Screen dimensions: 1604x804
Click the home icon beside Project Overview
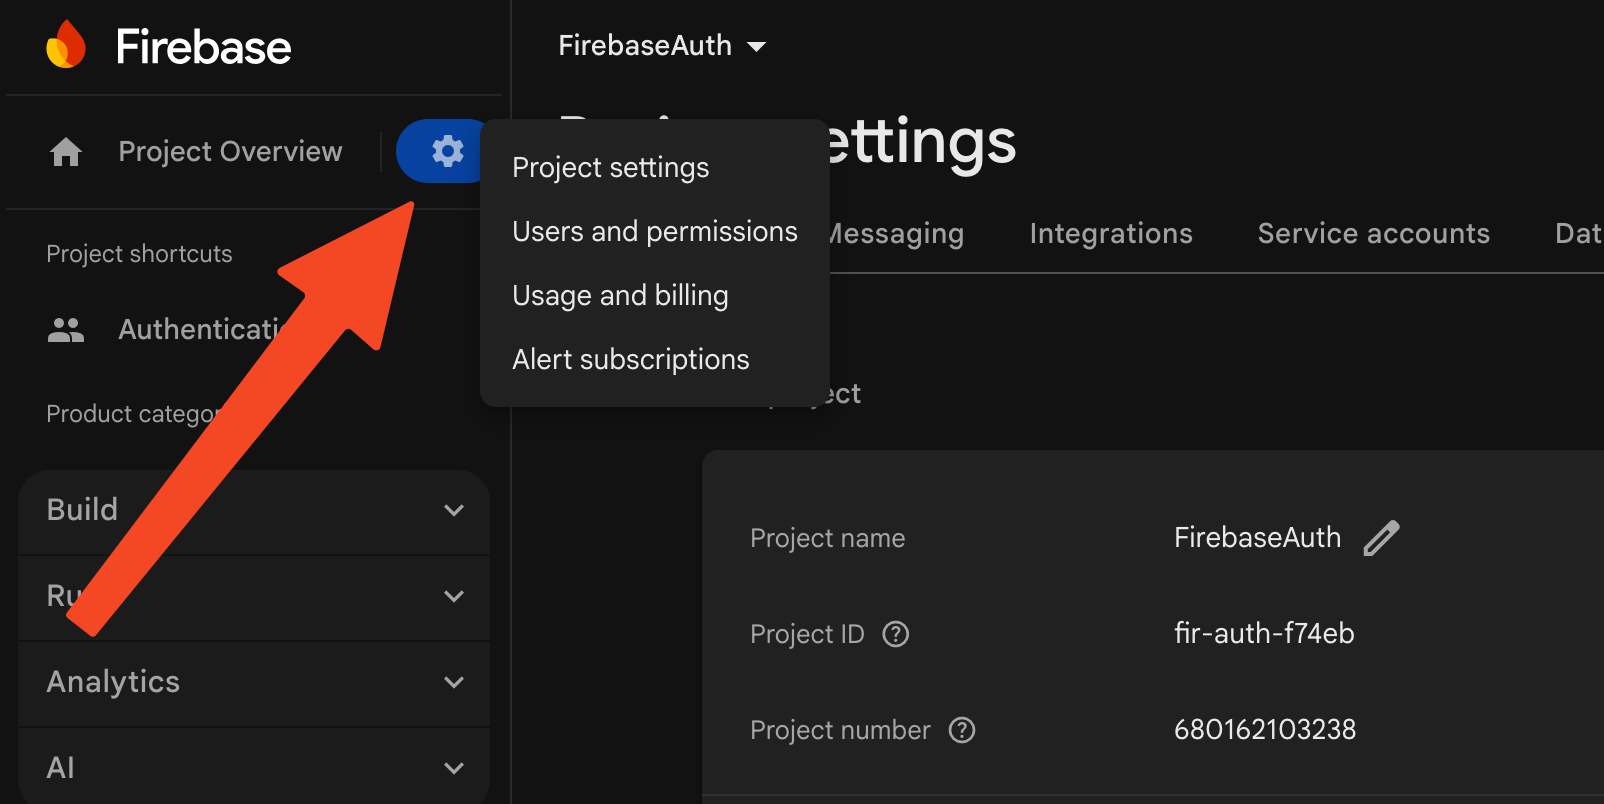tap(66, 152)
